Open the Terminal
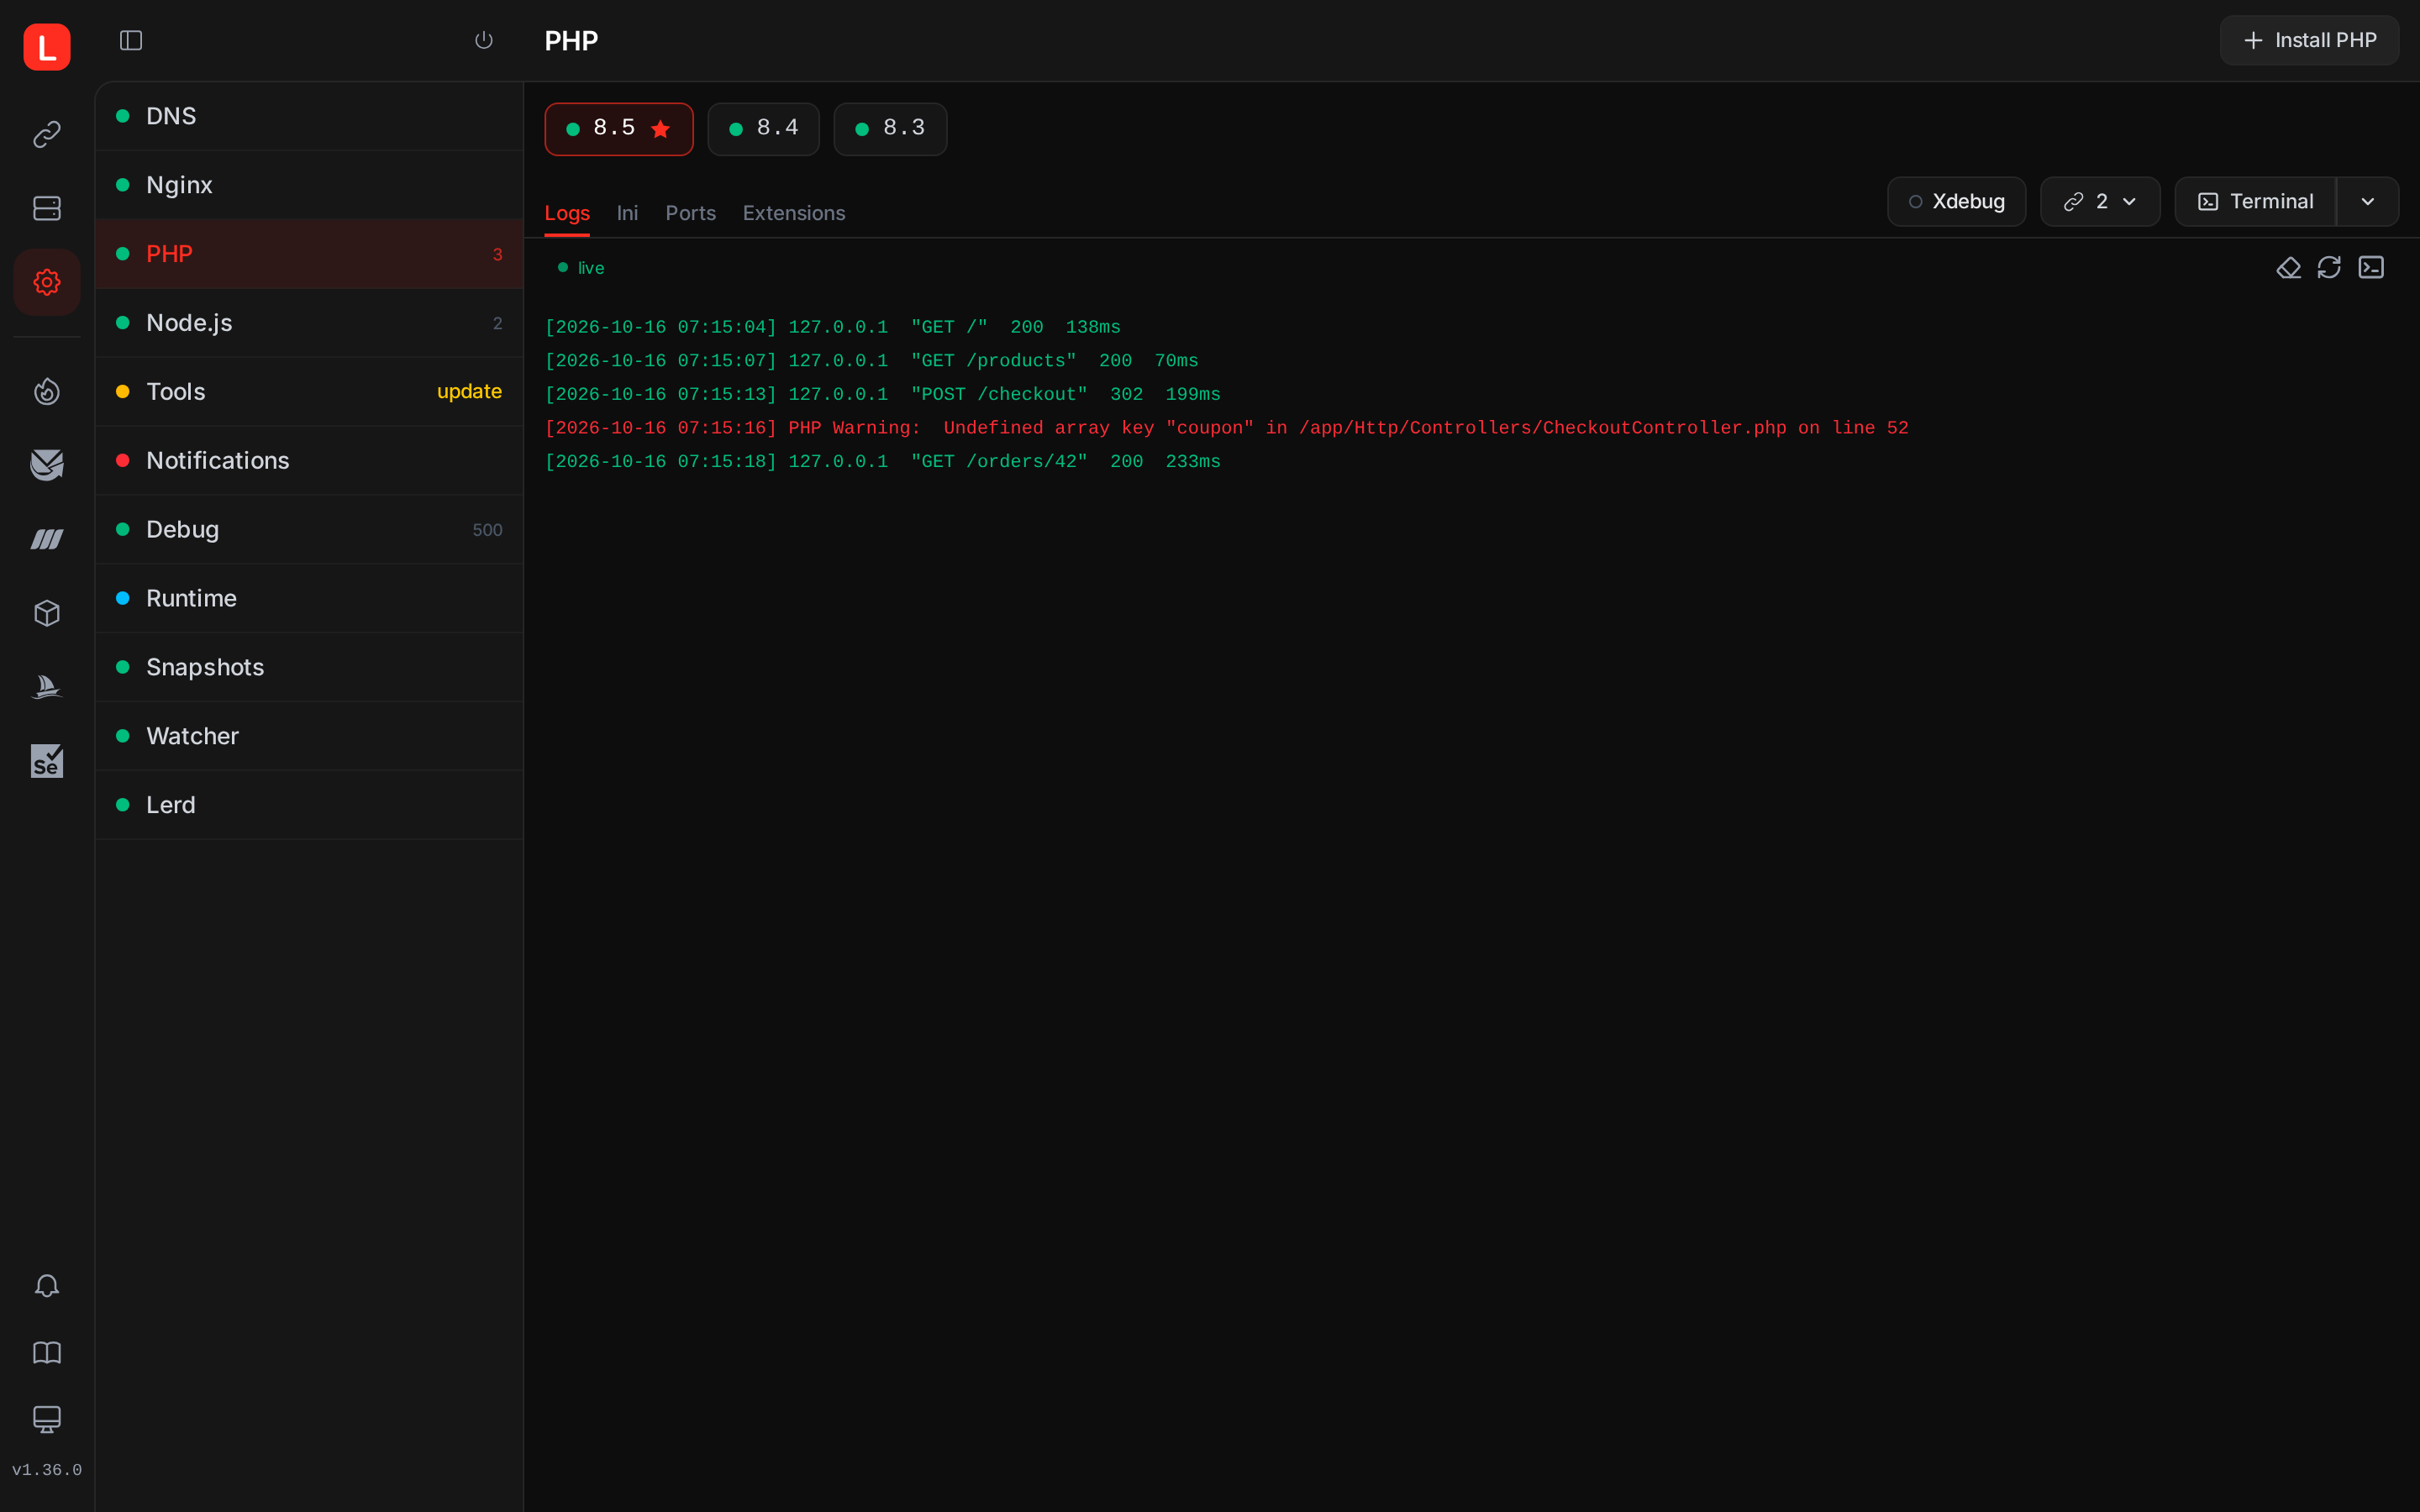The image size is (2420, 1512). click(x=2255, y=202)
